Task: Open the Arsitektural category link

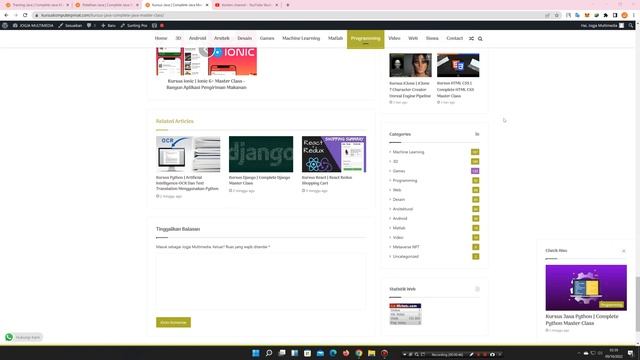Action: (x=402, y=209)
